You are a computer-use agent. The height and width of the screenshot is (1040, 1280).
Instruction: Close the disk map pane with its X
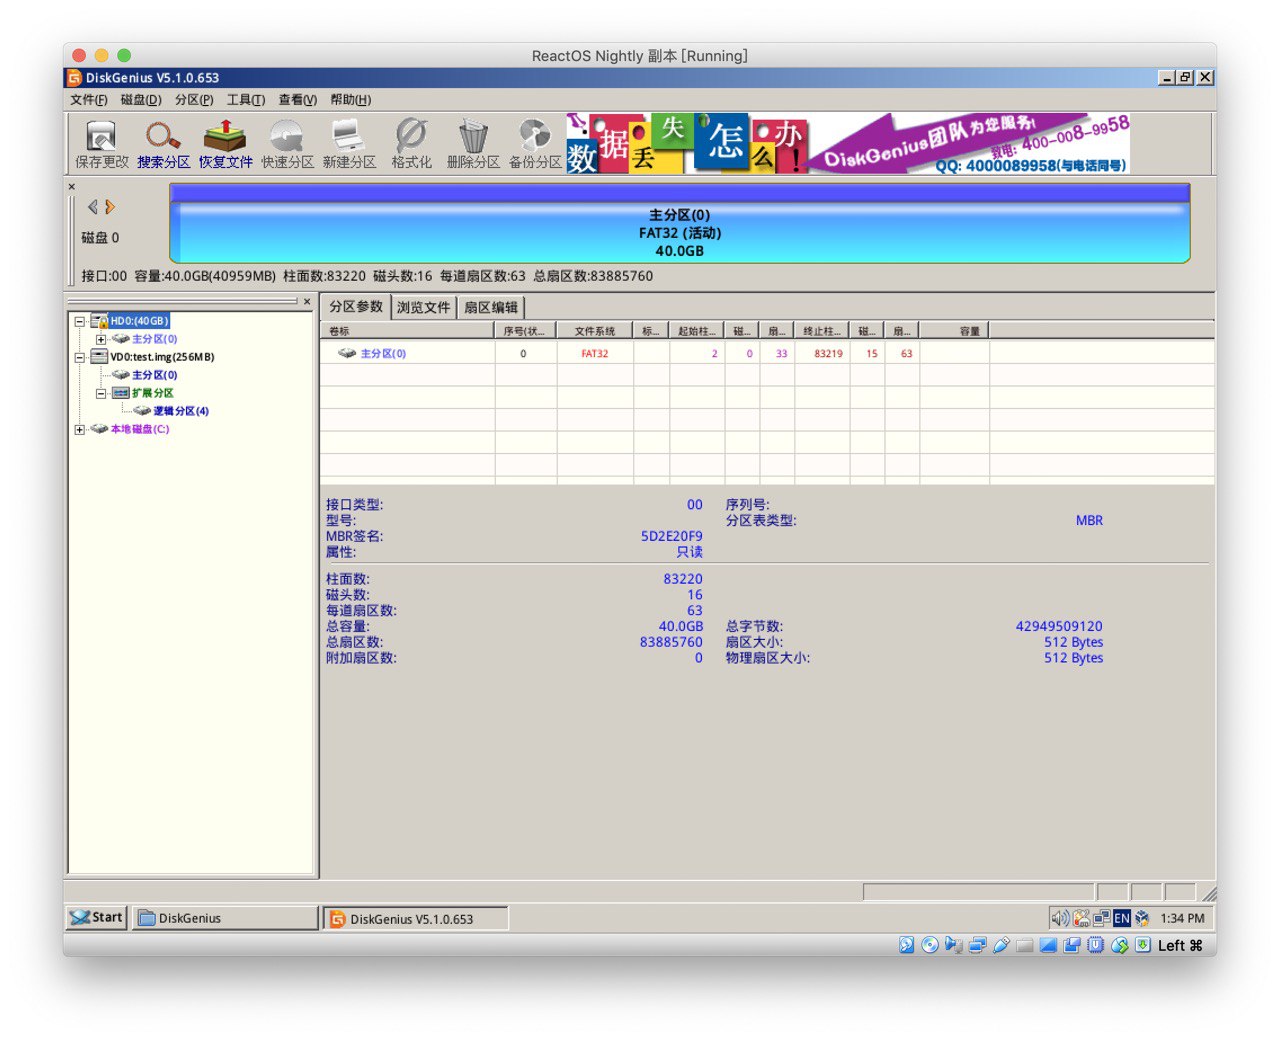[x=72, y=187]
